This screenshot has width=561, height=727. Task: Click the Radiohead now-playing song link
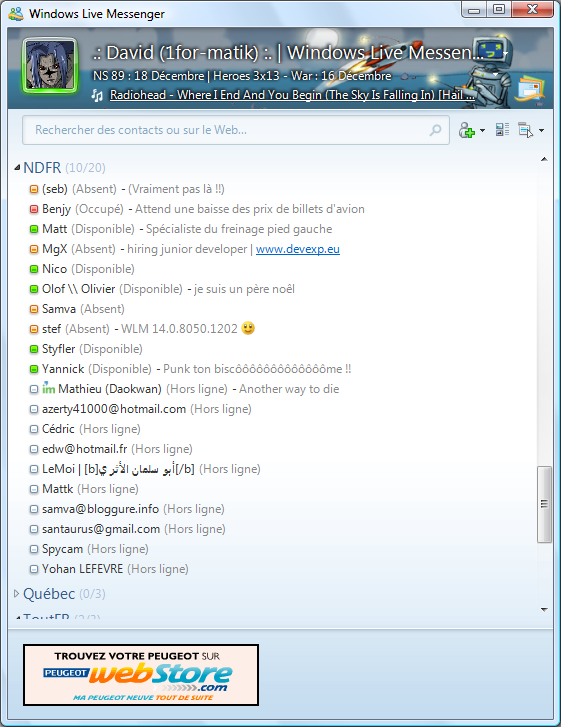(x=292, y=95)
